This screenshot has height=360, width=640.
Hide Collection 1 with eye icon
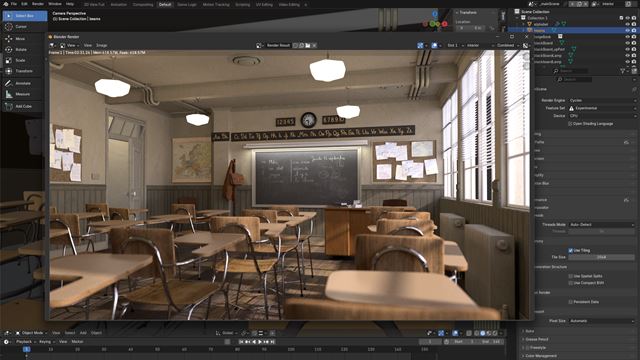627,18
